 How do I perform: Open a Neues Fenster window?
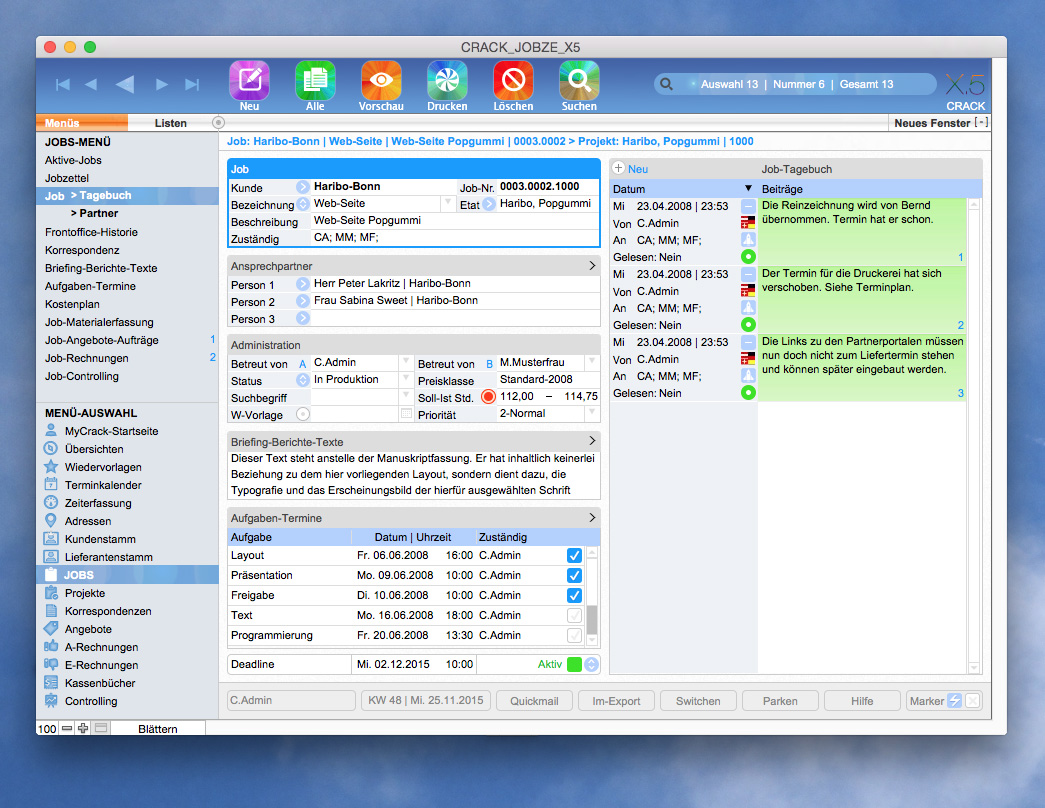click(x=934, y=123)
